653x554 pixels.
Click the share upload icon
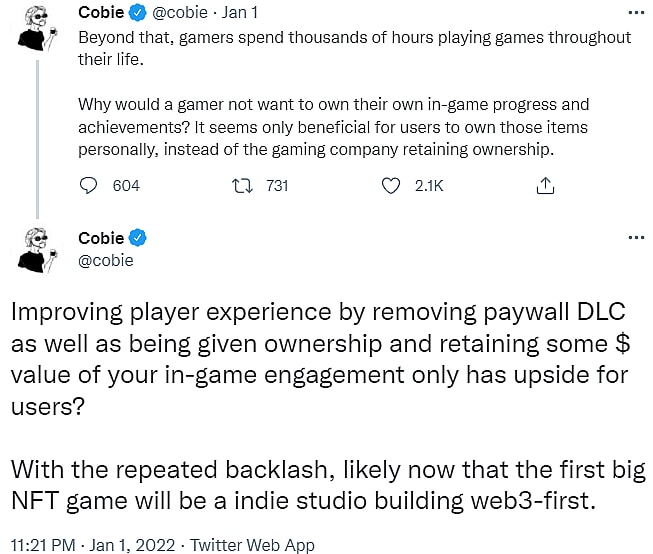point(545,186)
